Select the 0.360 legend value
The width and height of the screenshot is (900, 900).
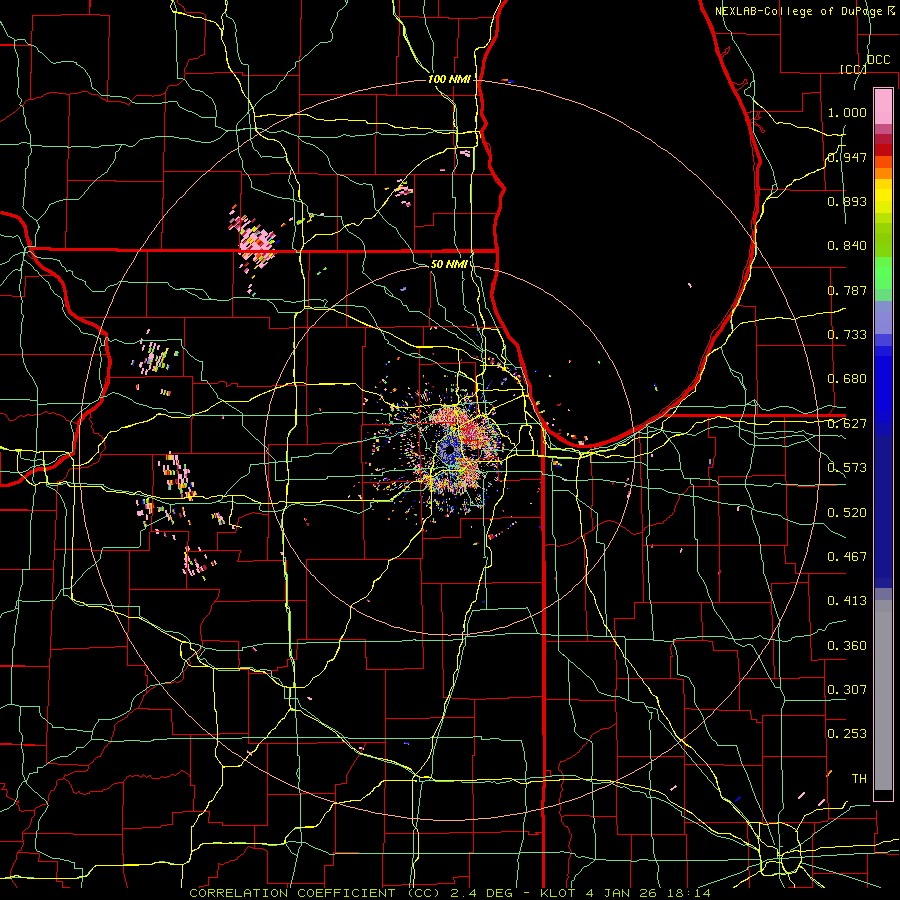(847, 646)
